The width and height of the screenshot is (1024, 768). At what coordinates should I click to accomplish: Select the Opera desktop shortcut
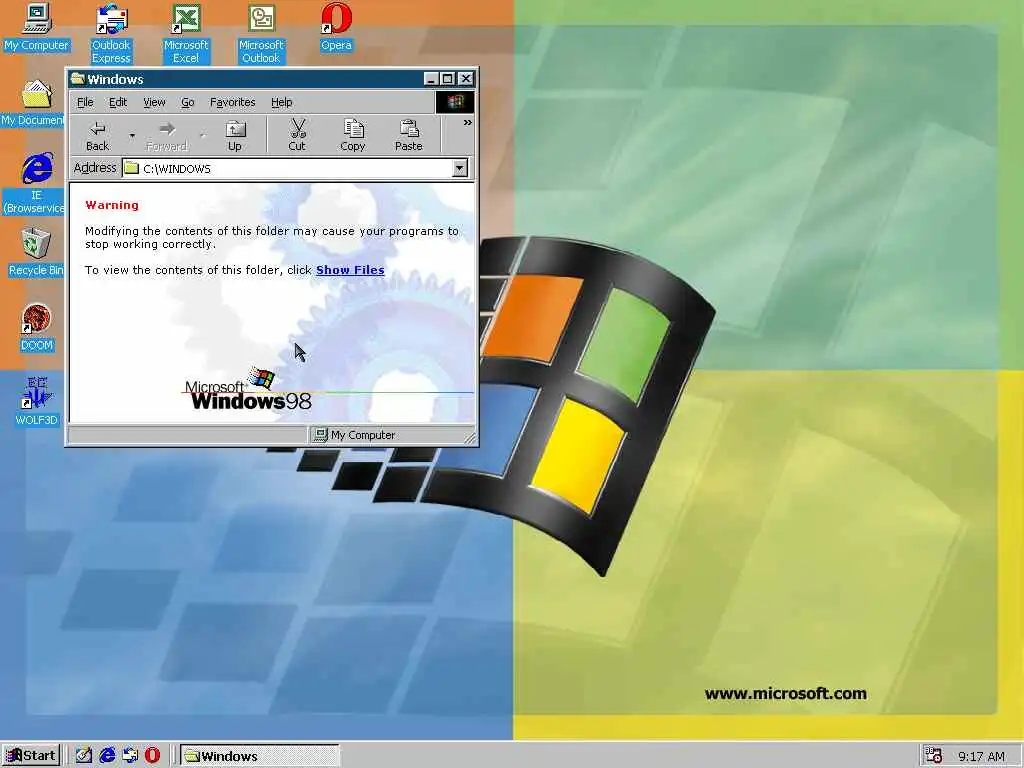336,27
